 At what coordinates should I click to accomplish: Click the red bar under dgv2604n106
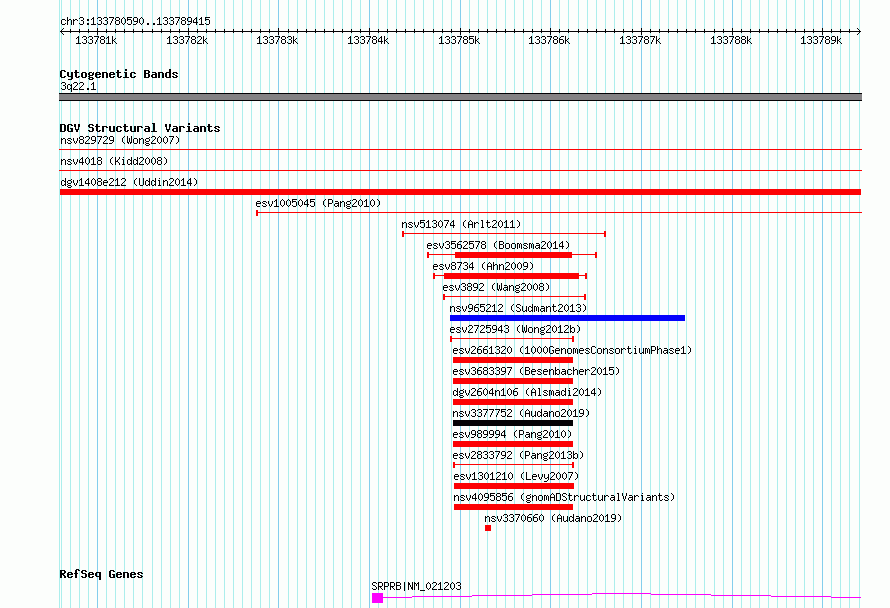[x=513, y=402]
